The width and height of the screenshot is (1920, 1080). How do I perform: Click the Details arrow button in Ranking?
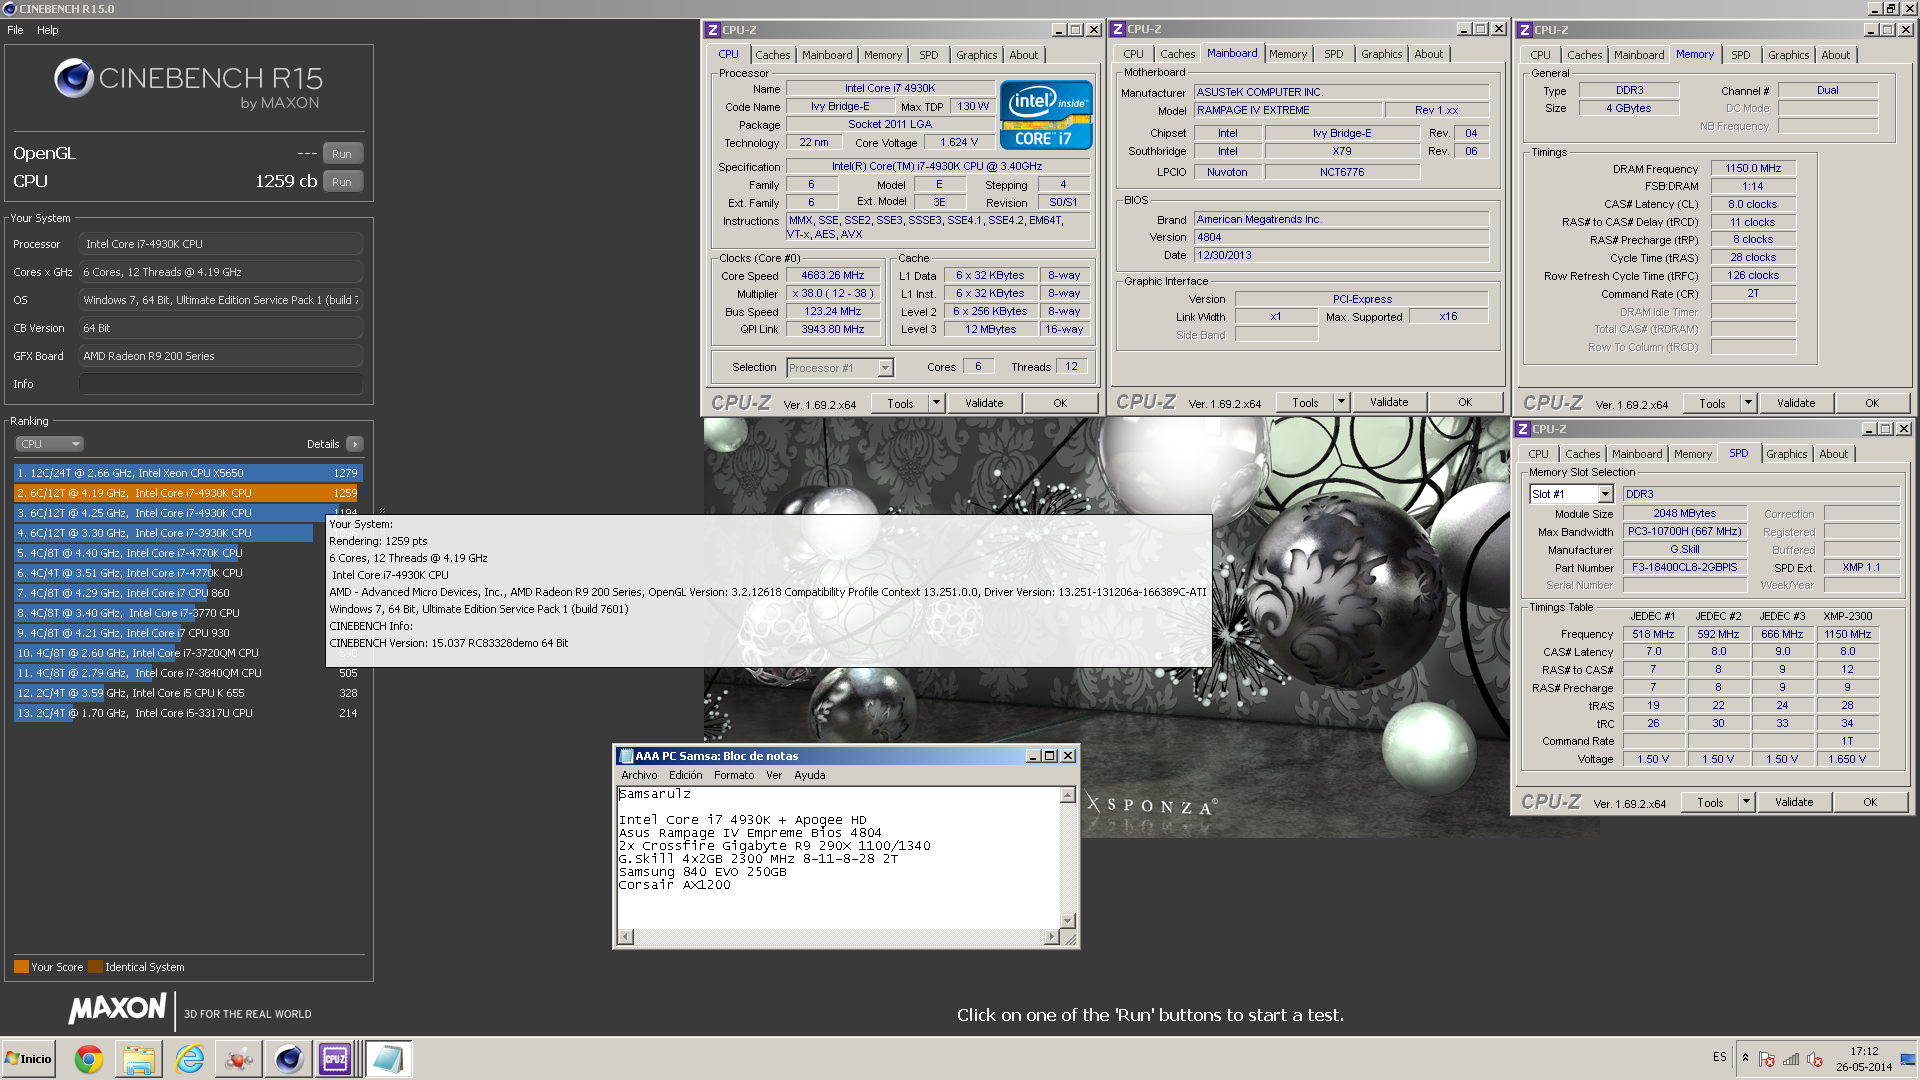pos(355,444)
